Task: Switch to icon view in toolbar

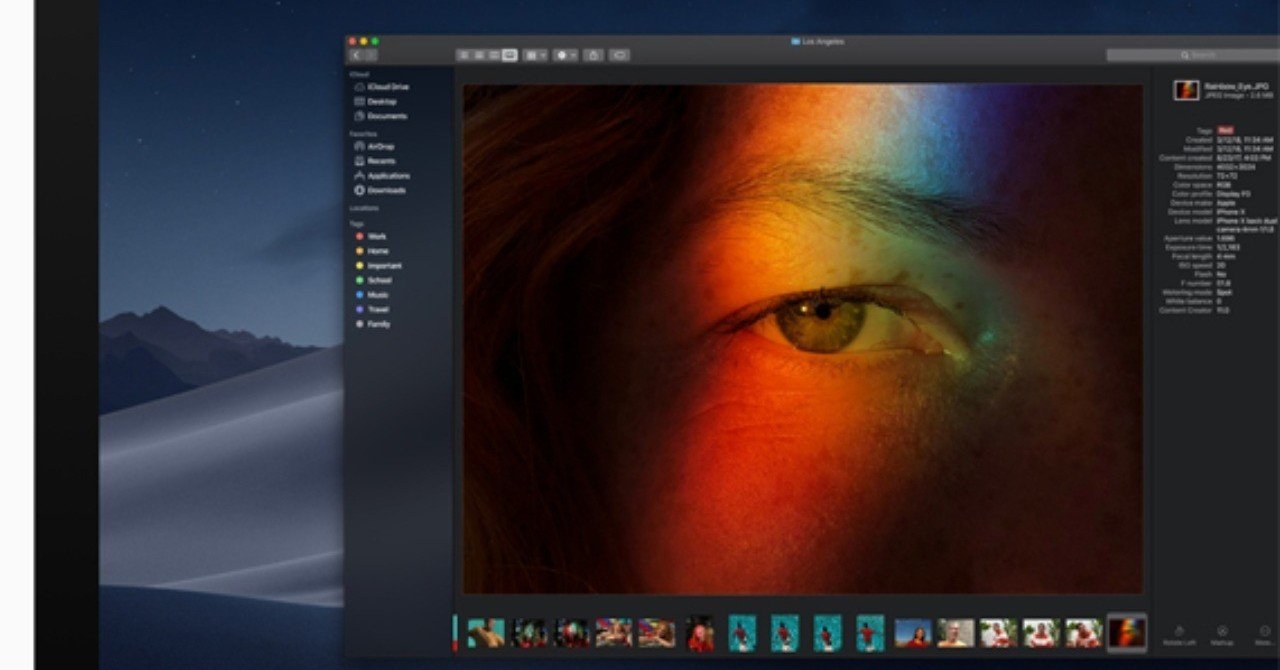Action: 463,55
